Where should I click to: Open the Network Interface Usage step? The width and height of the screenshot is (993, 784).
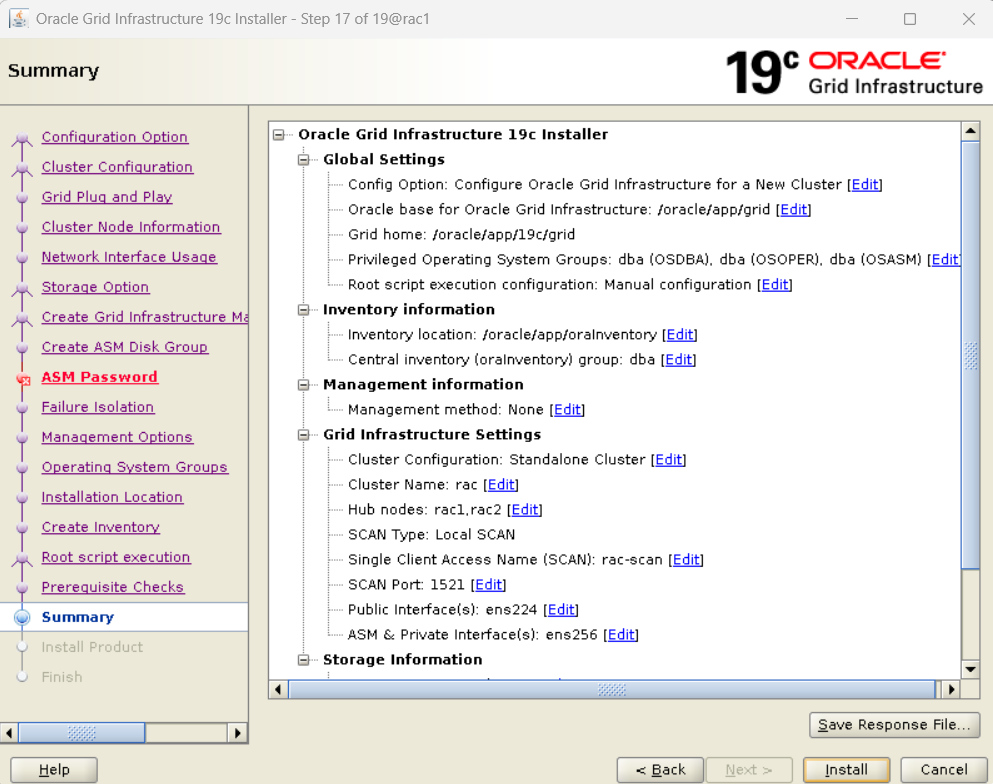coord(129,256)
